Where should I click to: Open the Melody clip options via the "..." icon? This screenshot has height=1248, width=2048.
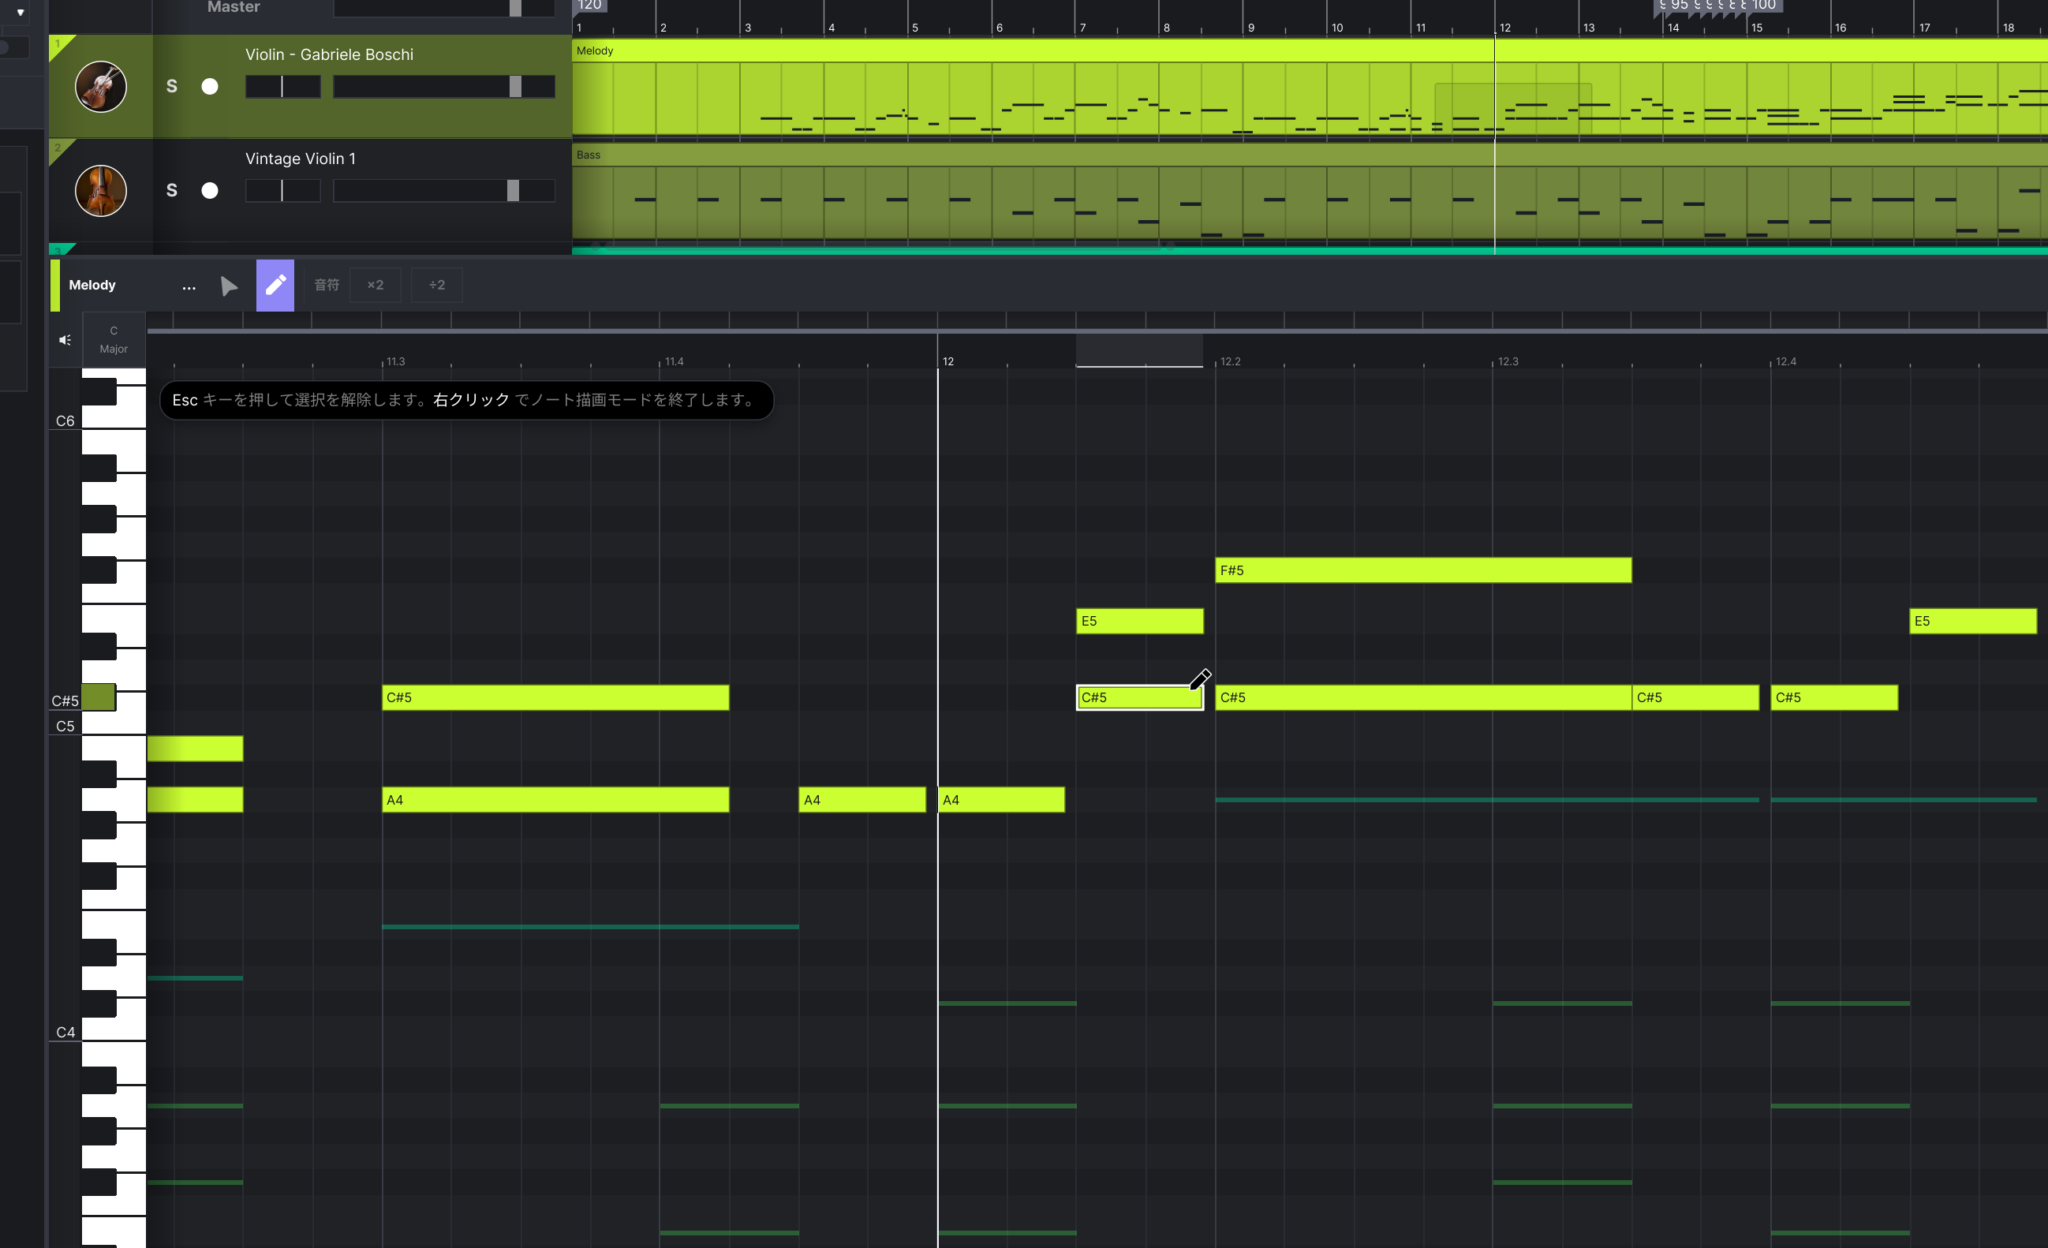pos(189,285)
